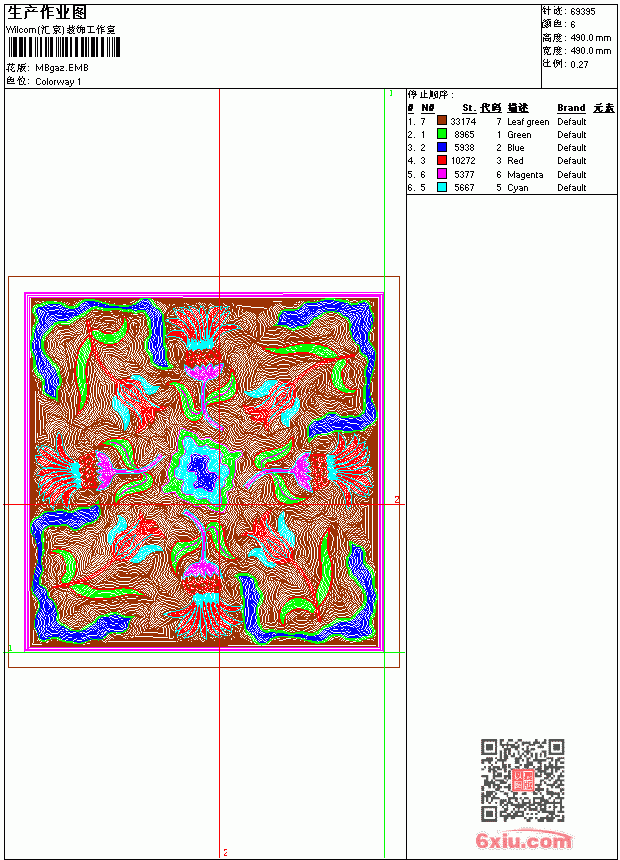The image size is (620, 860).
Task: Click the production worksheet title heading
Action: pyautogui.click(x=47, y=13)
